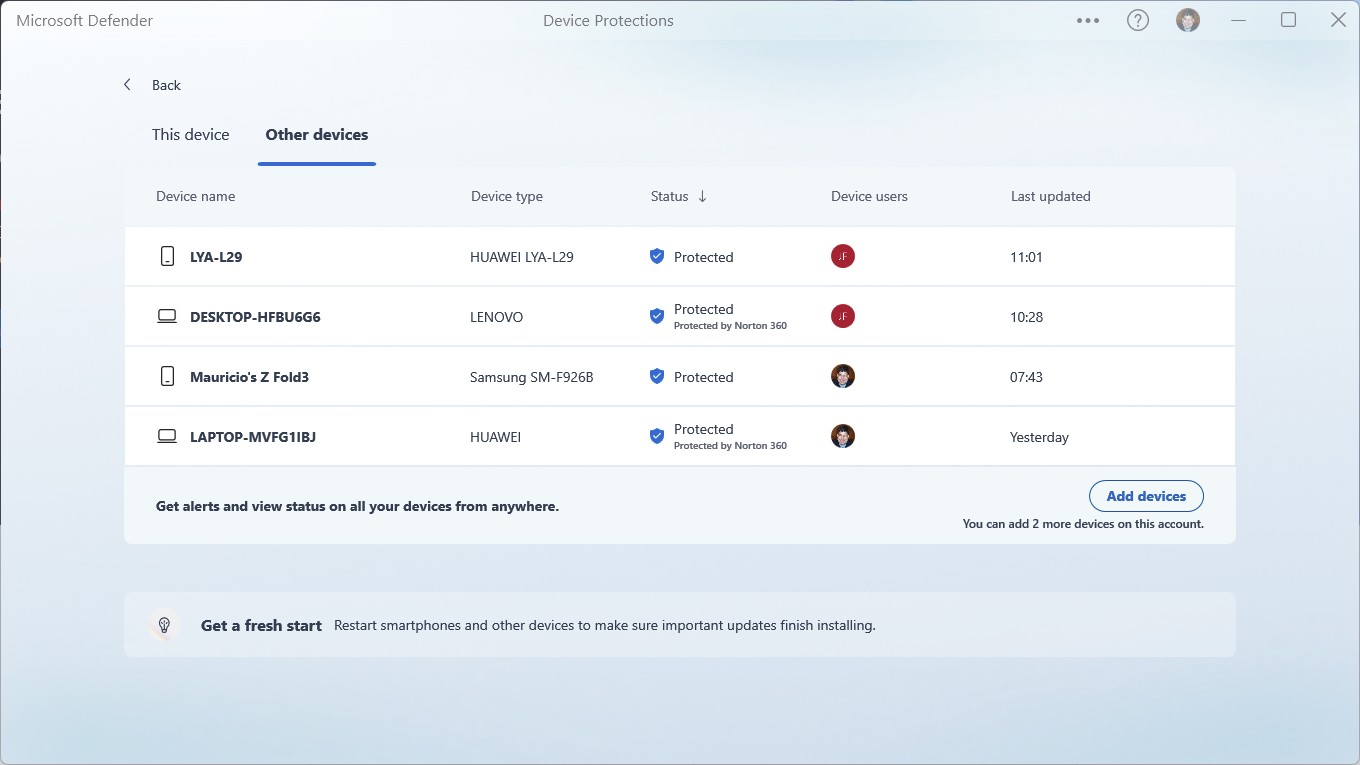
Task: Click the HUAWEI LYA-L29 device type cell
Action: click(x=522, y=257)
